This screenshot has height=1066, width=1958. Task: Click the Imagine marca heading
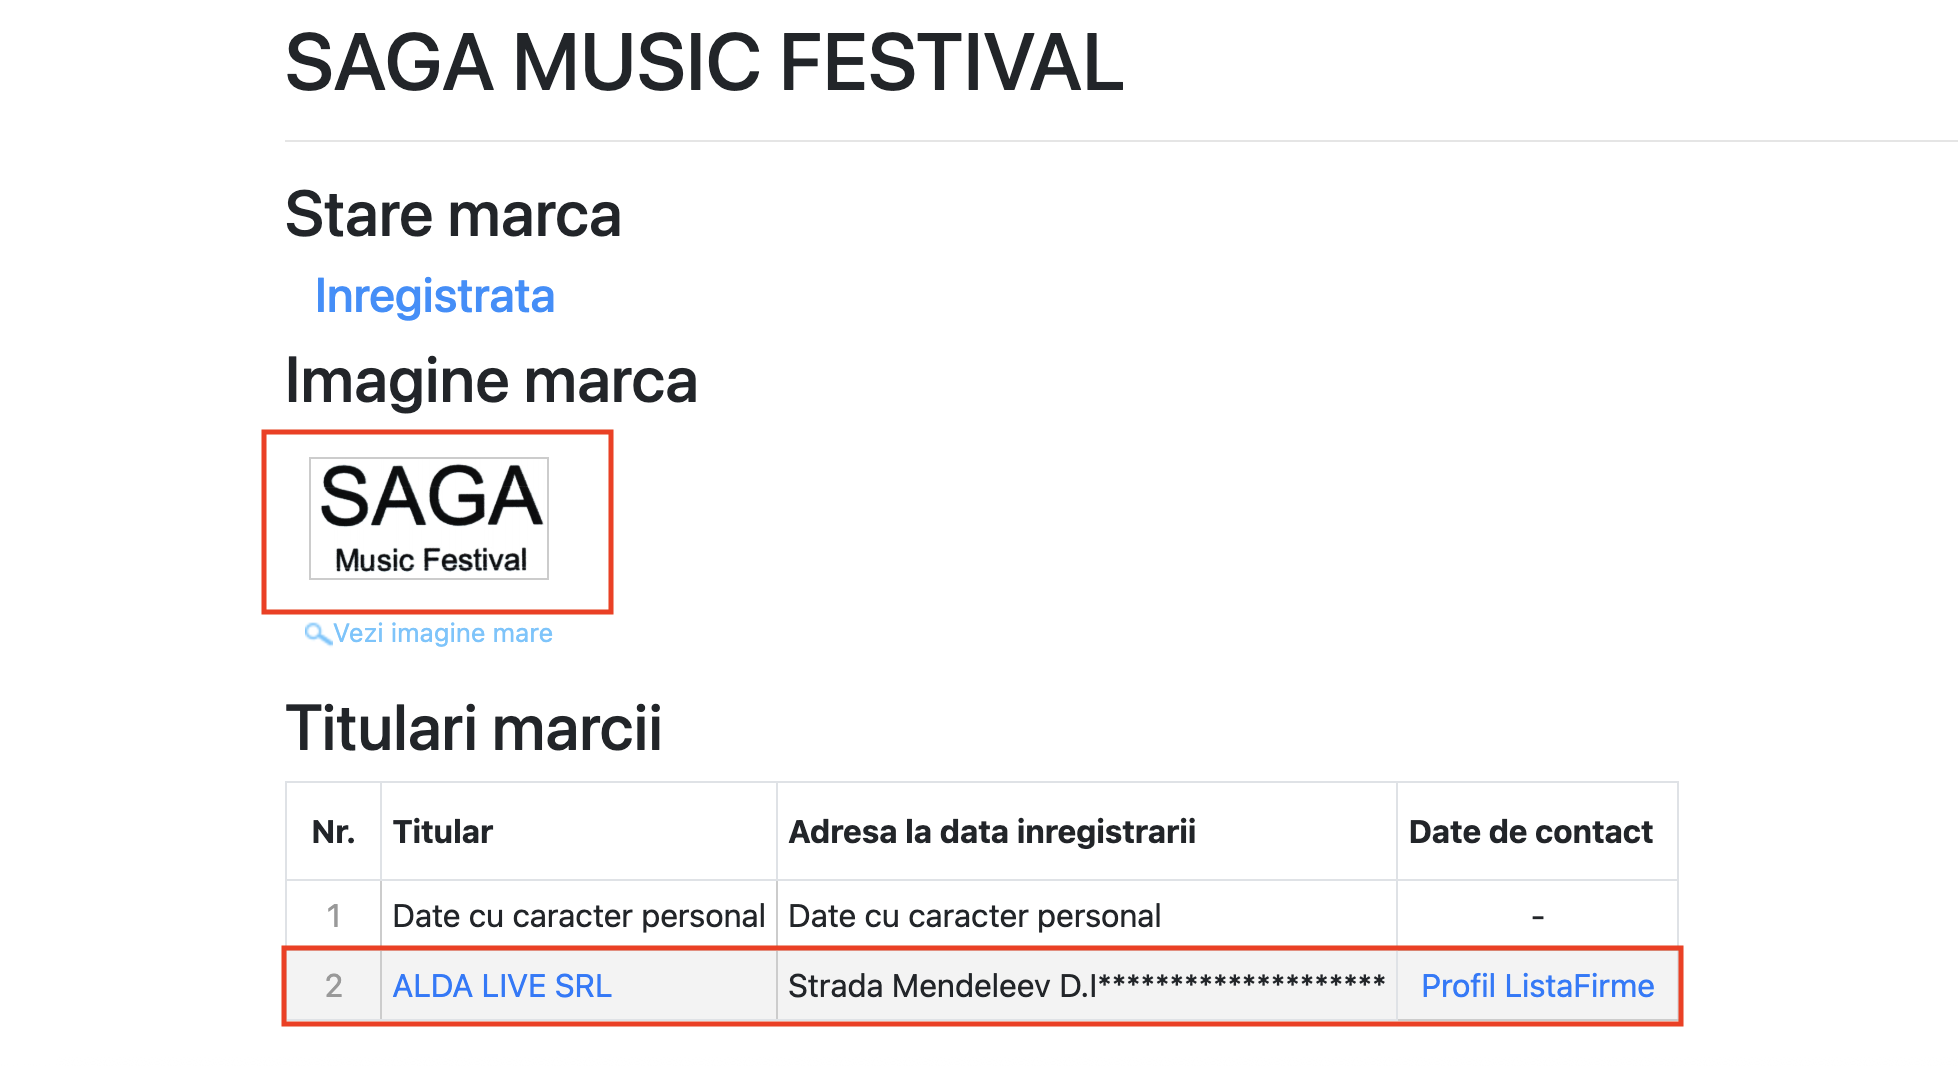[491, 381]
